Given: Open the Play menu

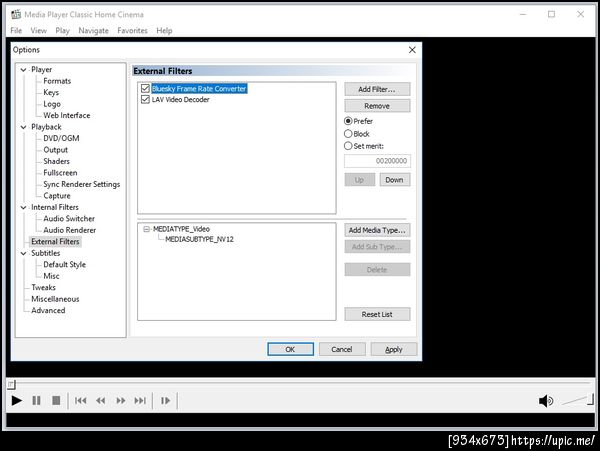Looking at the screenshot, I should tap(62, 31).
